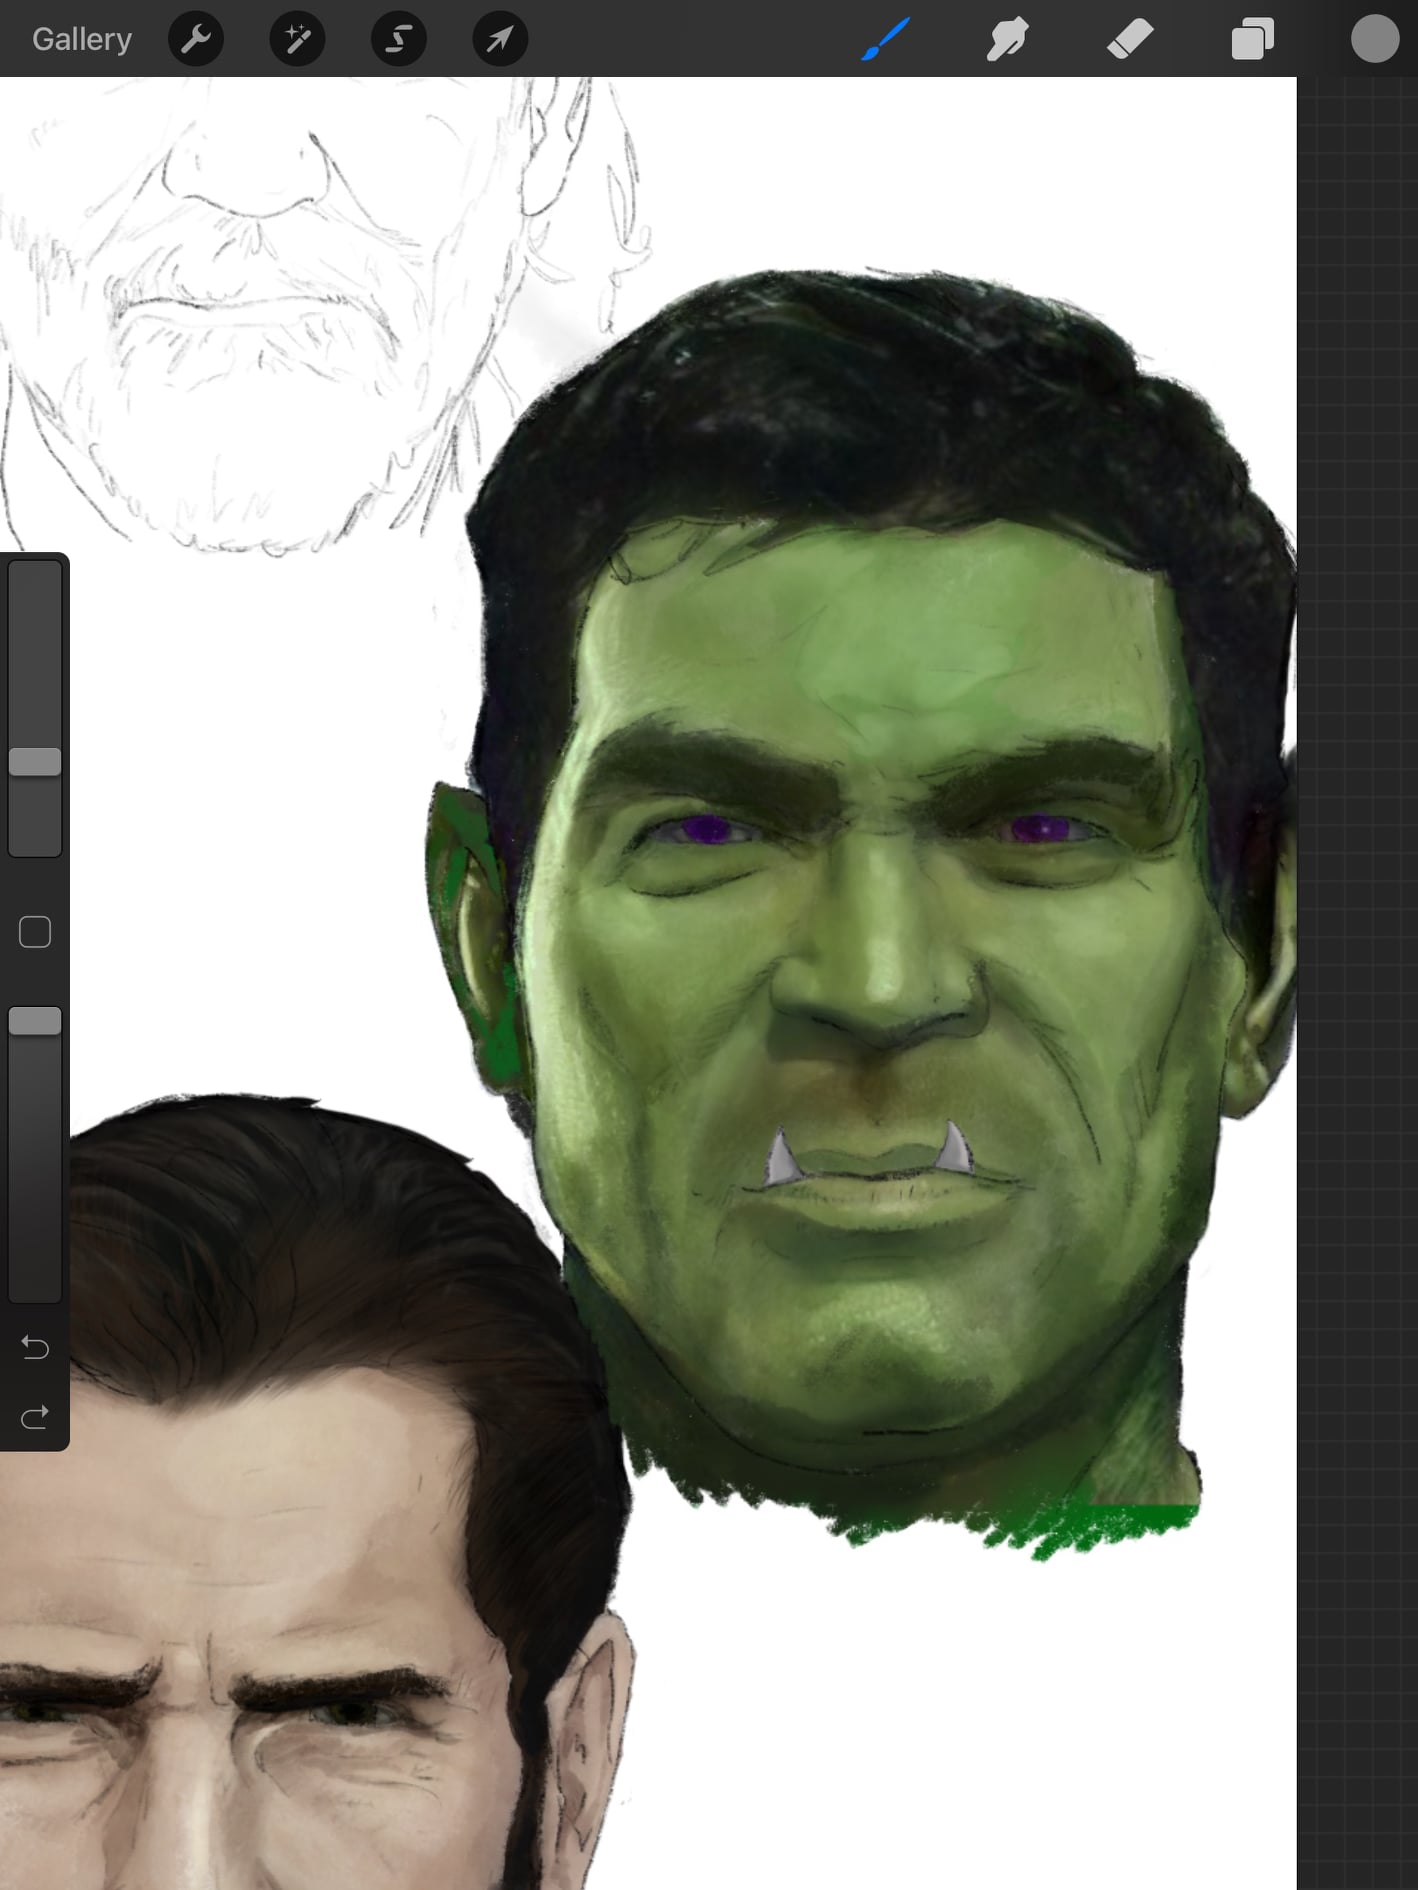This screenshot has width=1418, height=1890.
Task: Click the brush size slider handle
Action: pos(35,762)
